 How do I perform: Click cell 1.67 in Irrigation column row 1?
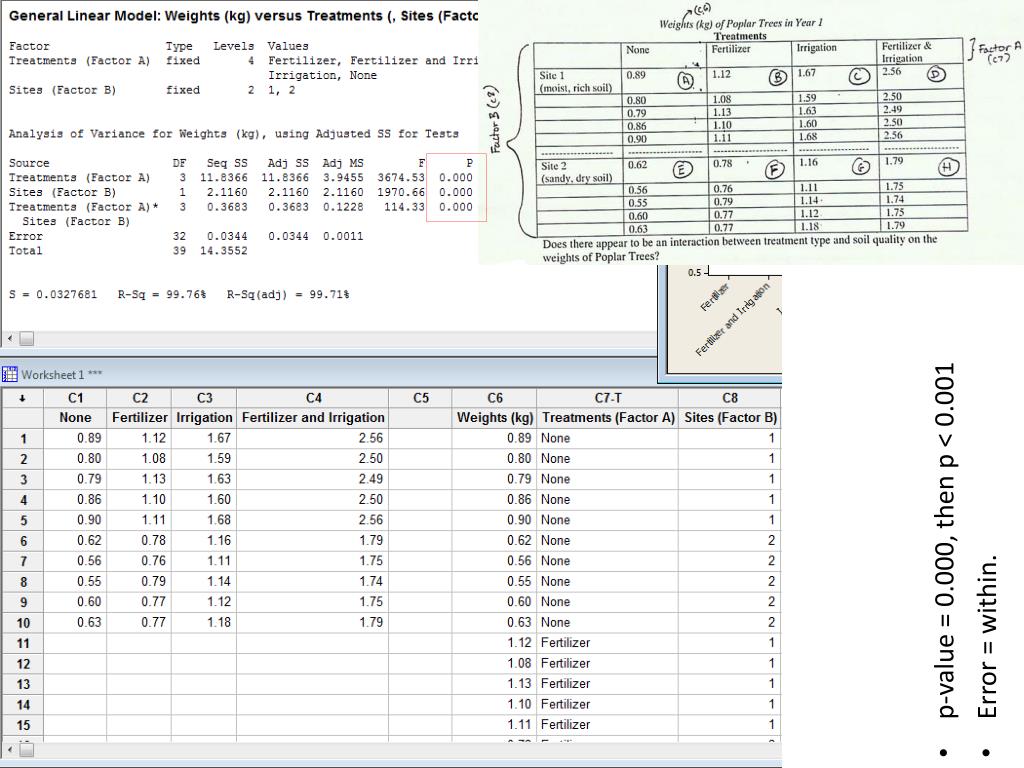204,438
